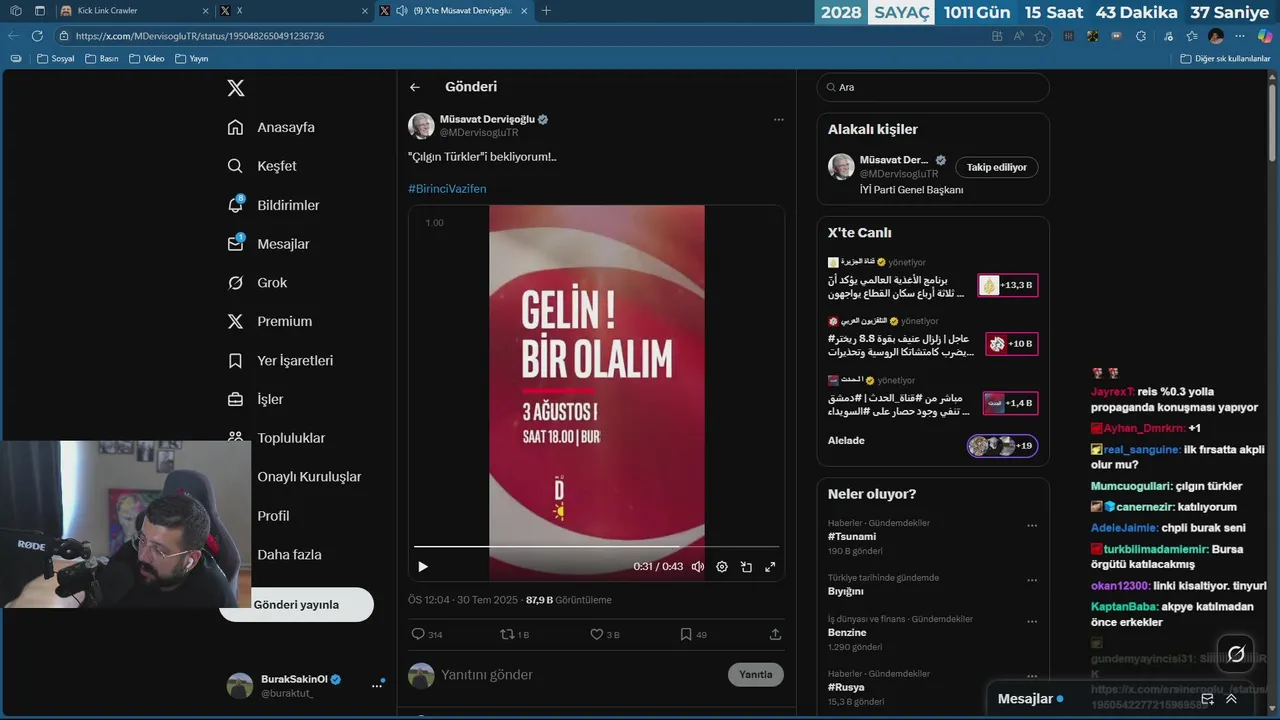
Task: Switch to the middle X browser tab
Action: pyautogui.click(x=293, y=10)
